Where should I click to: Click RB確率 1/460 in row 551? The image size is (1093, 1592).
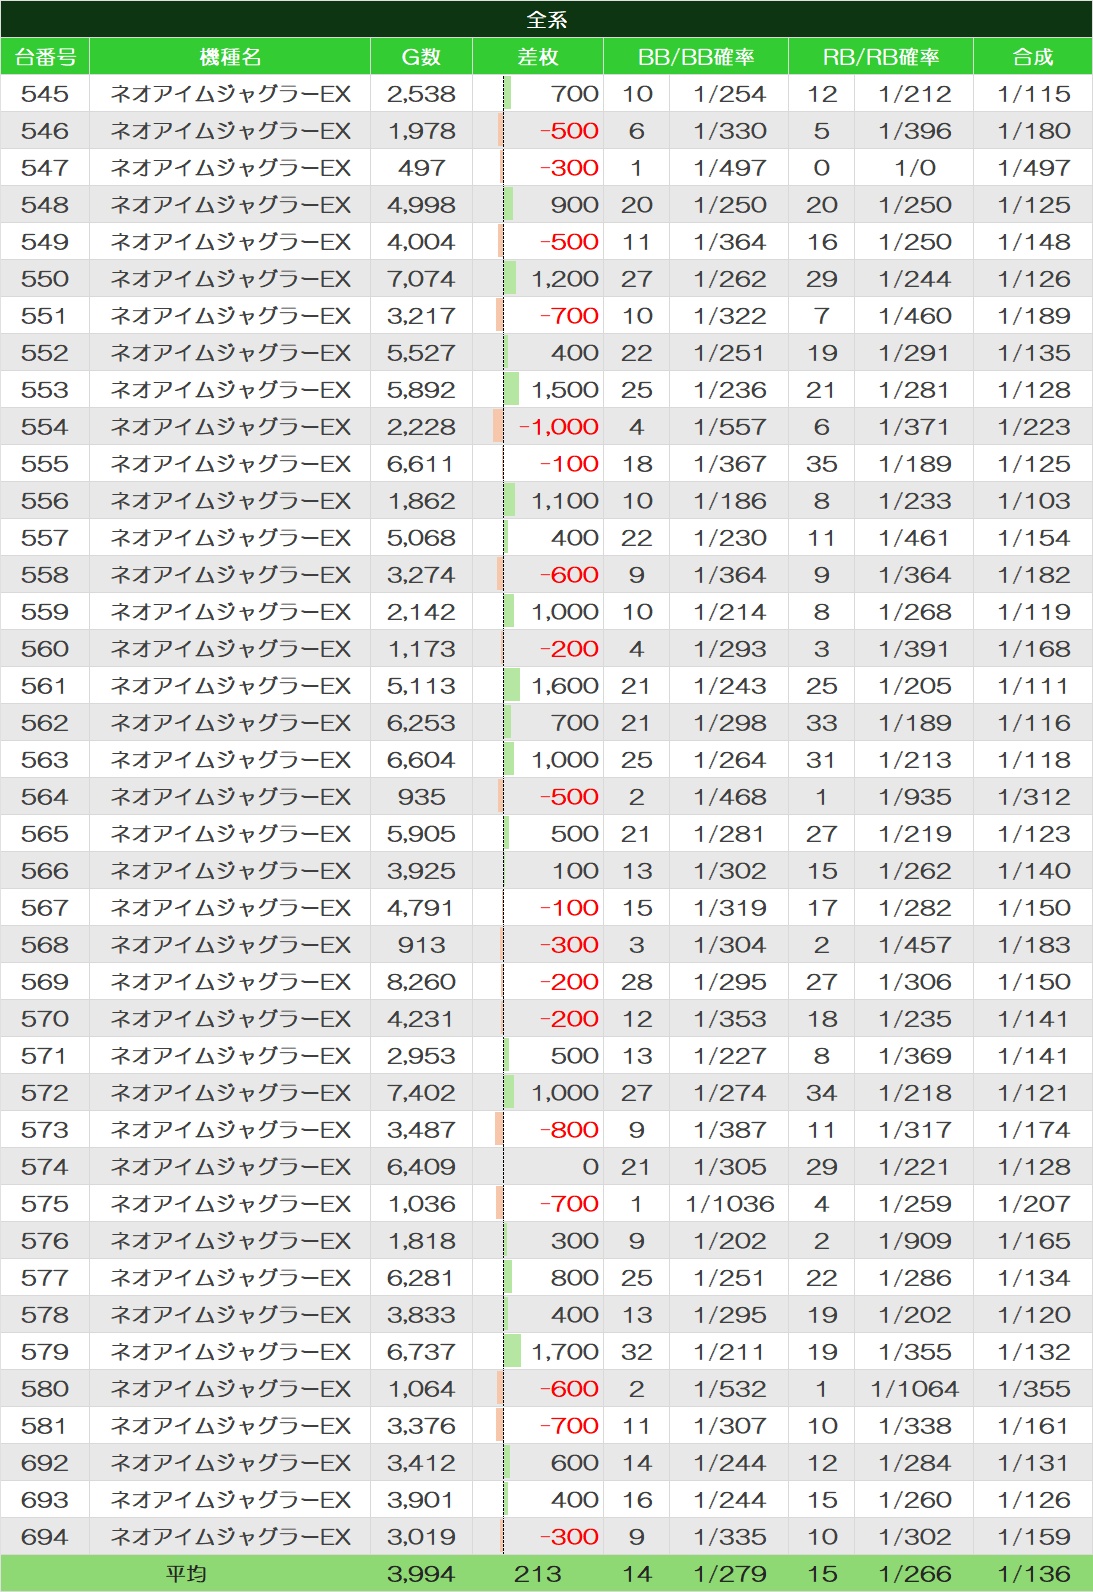[x=914, y=316]
